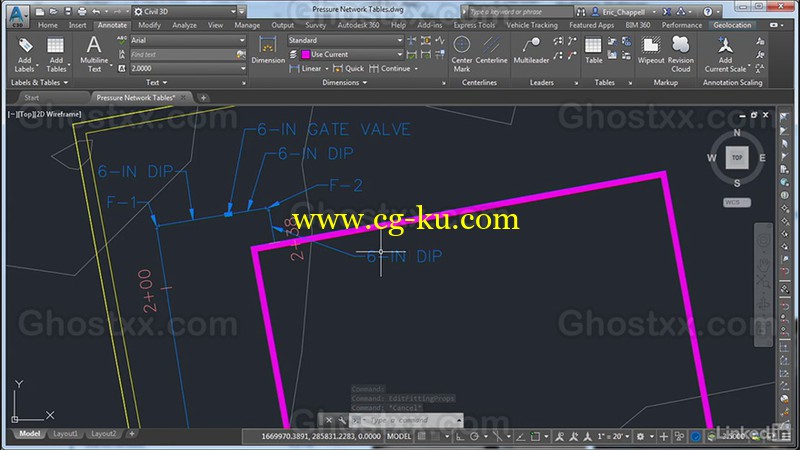Image resolution: width=800 pixels, height=450 pixels.
Task: Click the new file tab plus button
Action: click(x=203, y=97)
